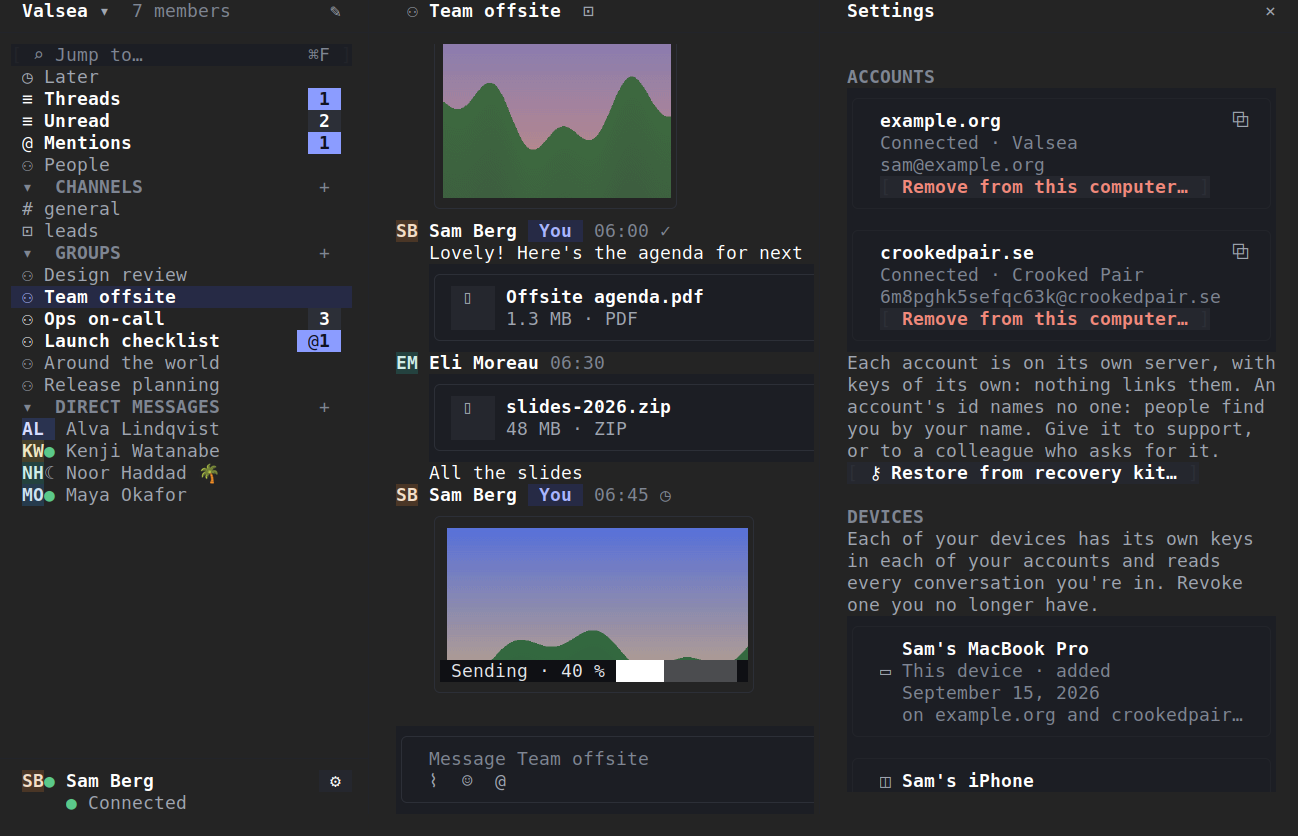1298x836 pixels.
Task: Remove the example.org account from this computer
Action: click(1045, 187)
